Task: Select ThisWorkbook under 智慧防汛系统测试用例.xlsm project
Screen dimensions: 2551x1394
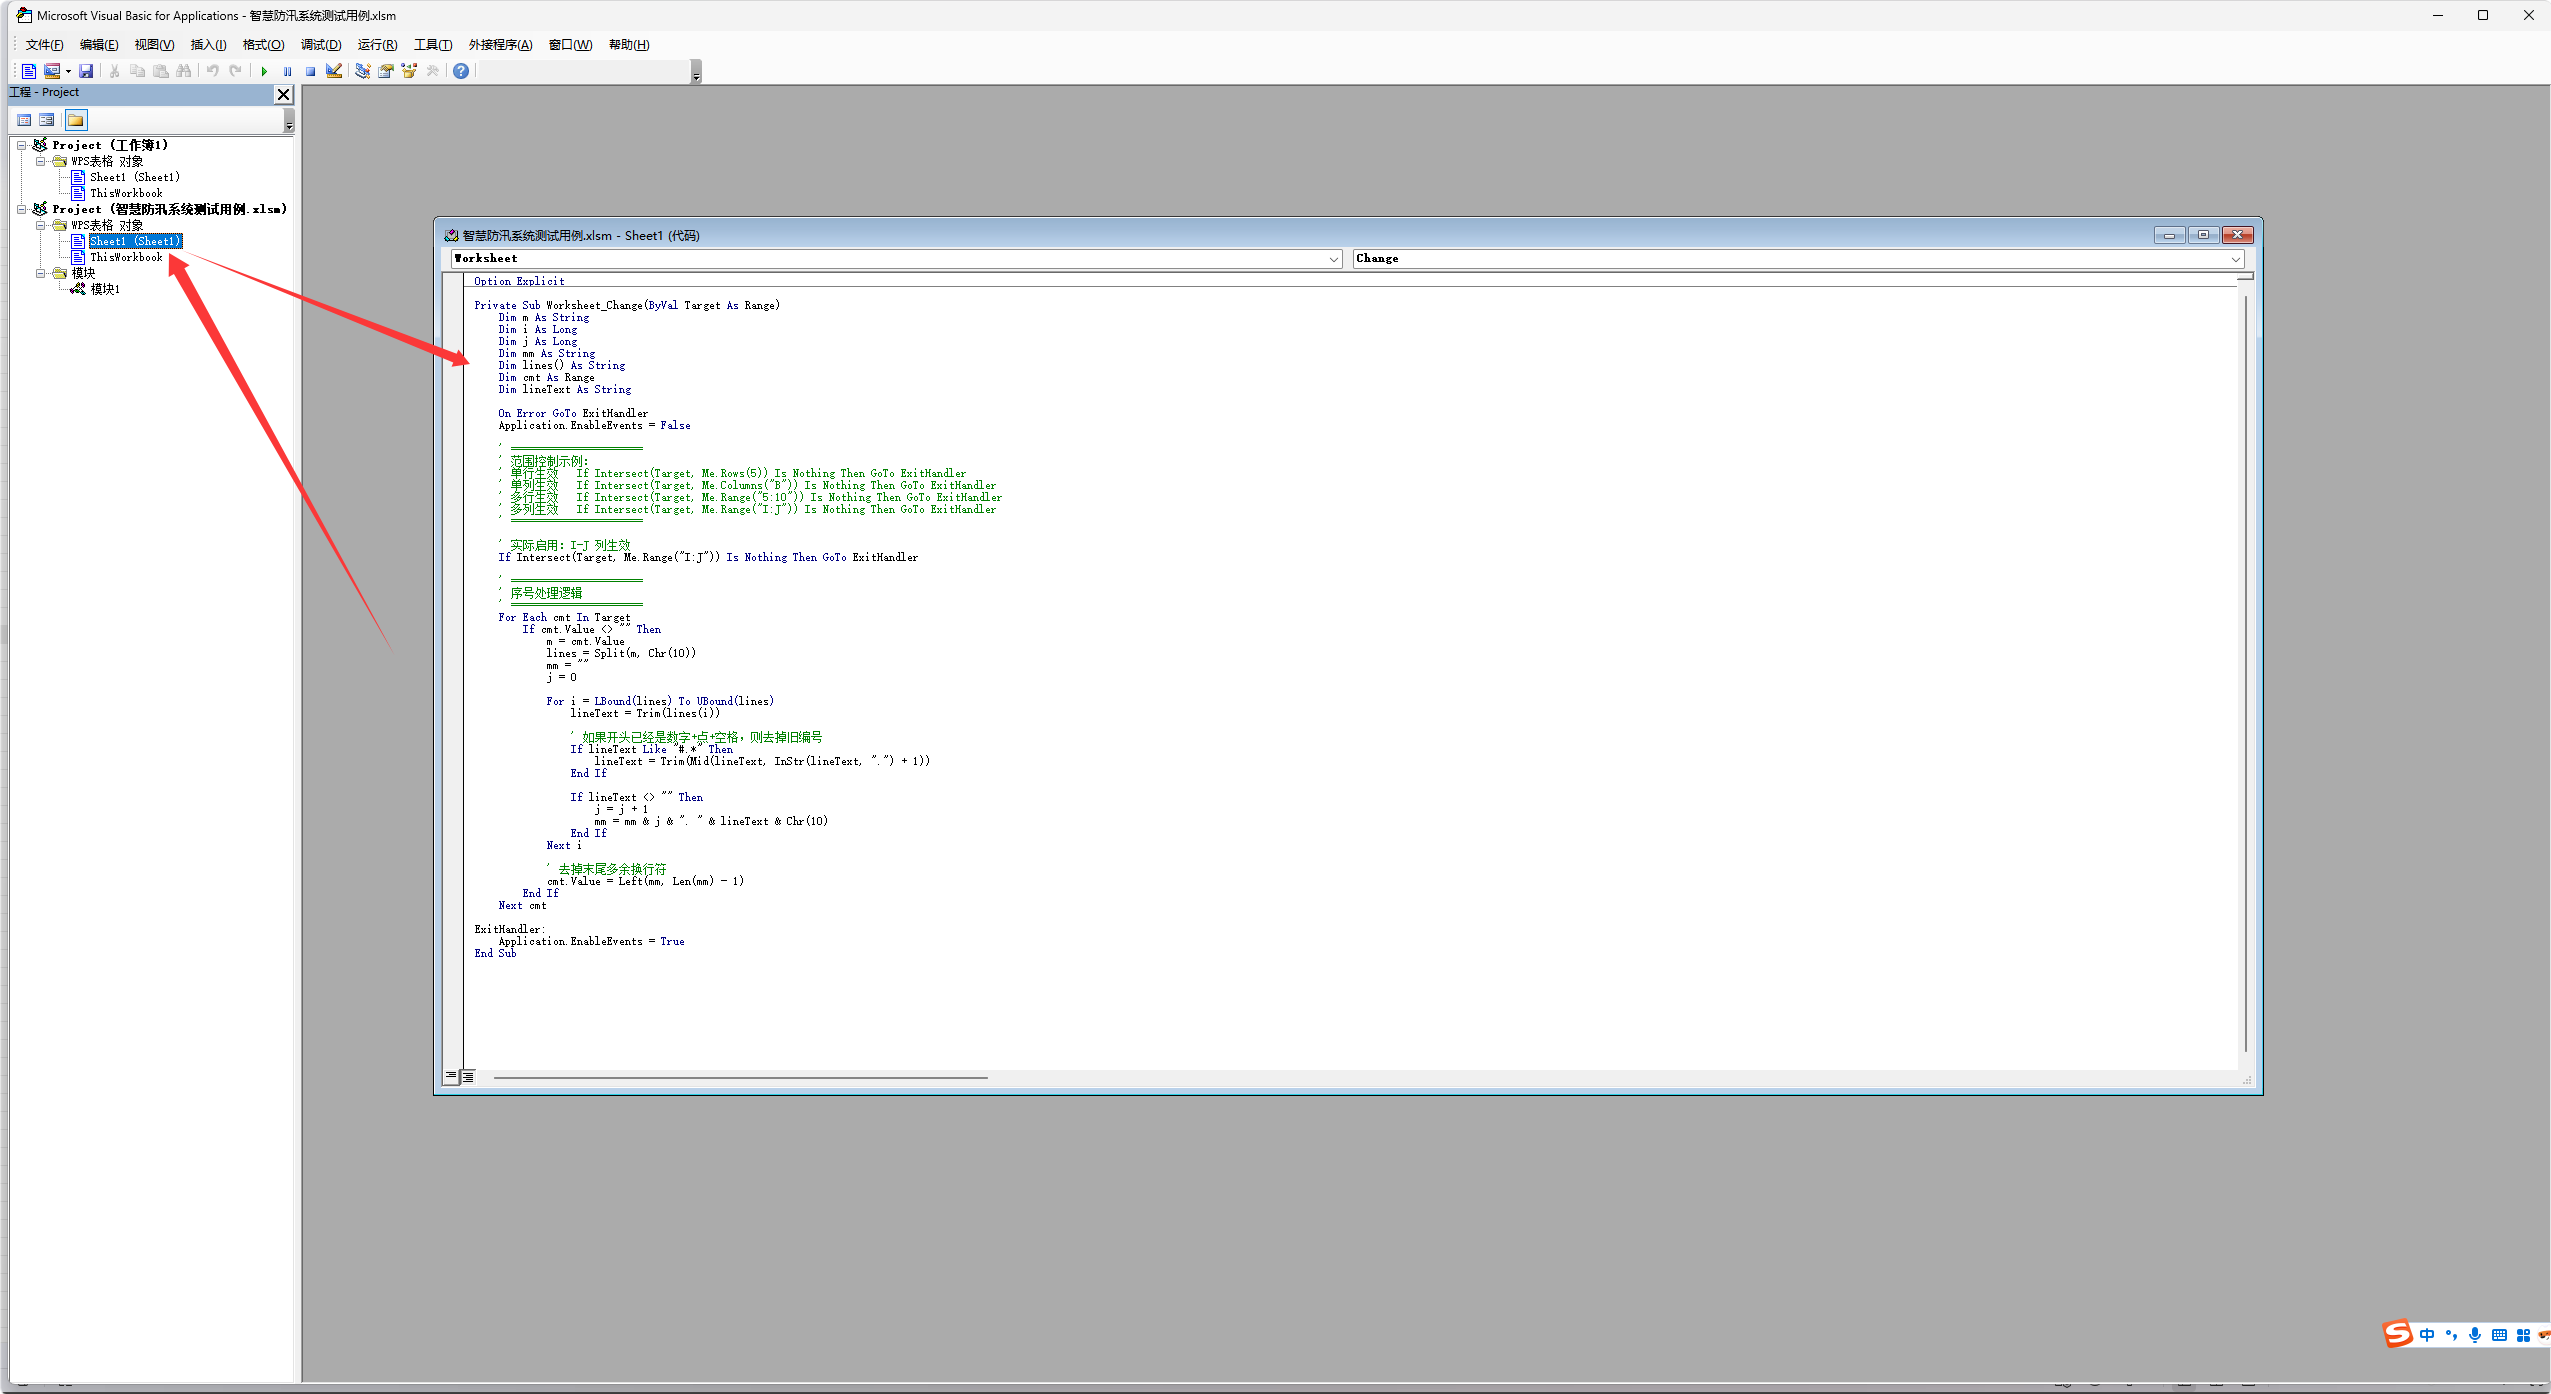Action: (126, 257)
